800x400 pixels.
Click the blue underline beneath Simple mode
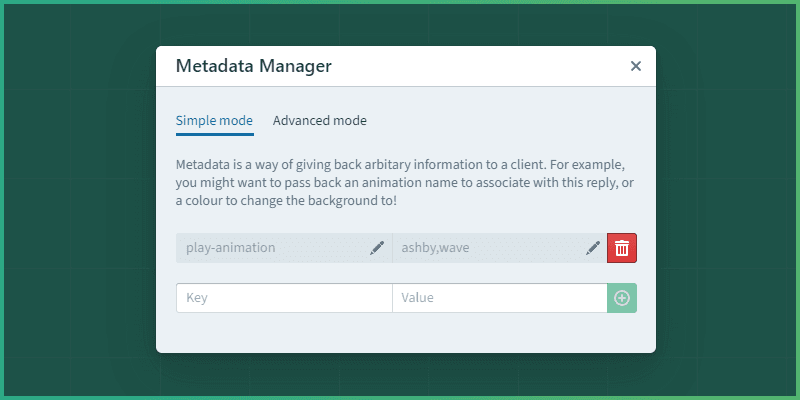click(x=214, y=134)
